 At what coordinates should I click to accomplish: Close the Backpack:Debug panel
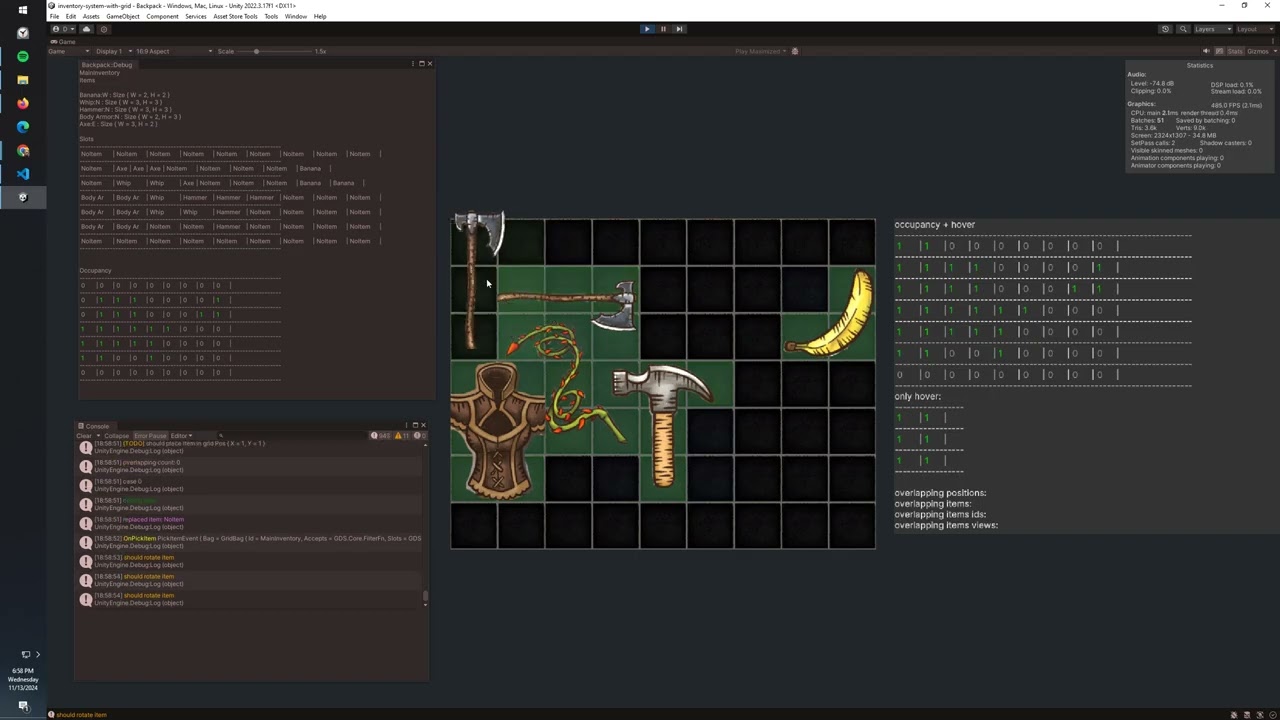(430, 64)
